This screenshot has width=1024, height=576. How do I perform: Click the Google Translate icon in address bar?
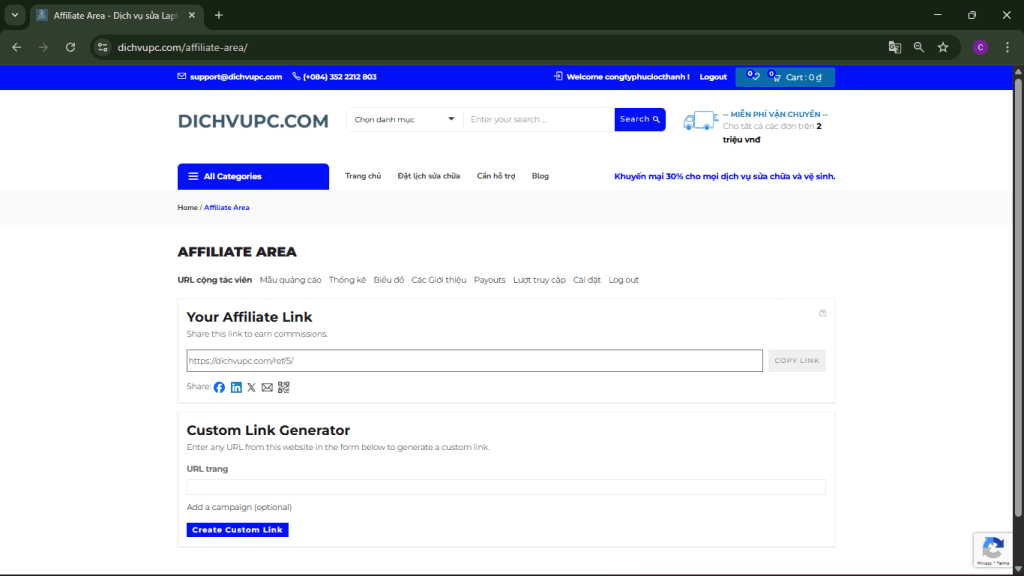tap(895, 47)
